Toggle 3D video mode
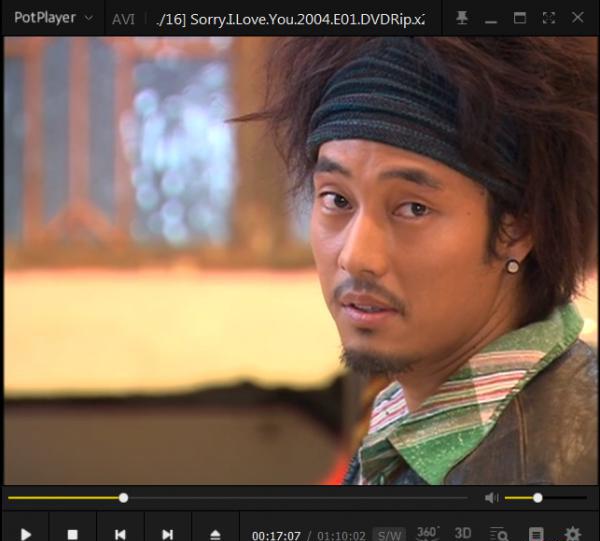Screen dimensions: 600x541 (x=463, y=533)
